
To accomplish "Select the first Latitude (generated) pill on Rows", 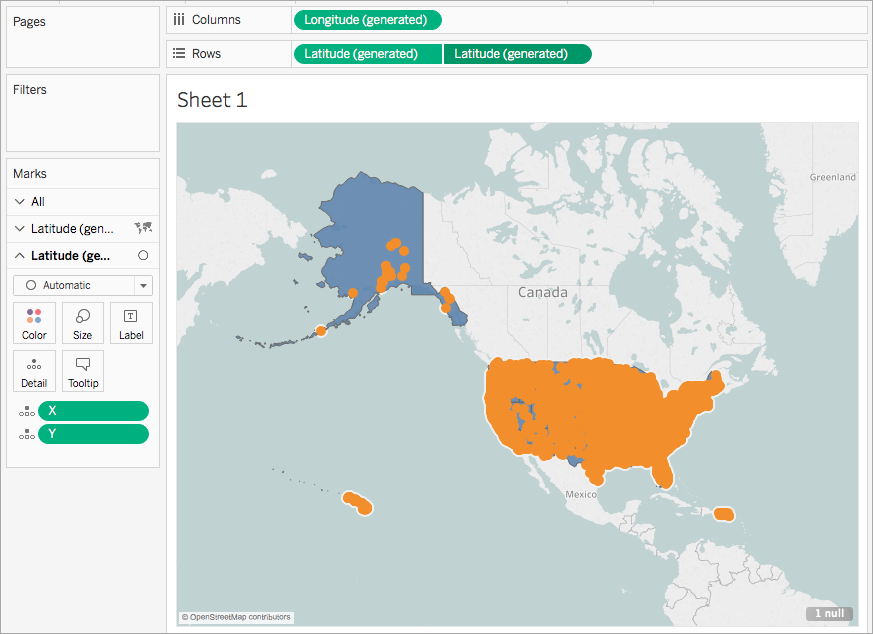I will (367, 54).
